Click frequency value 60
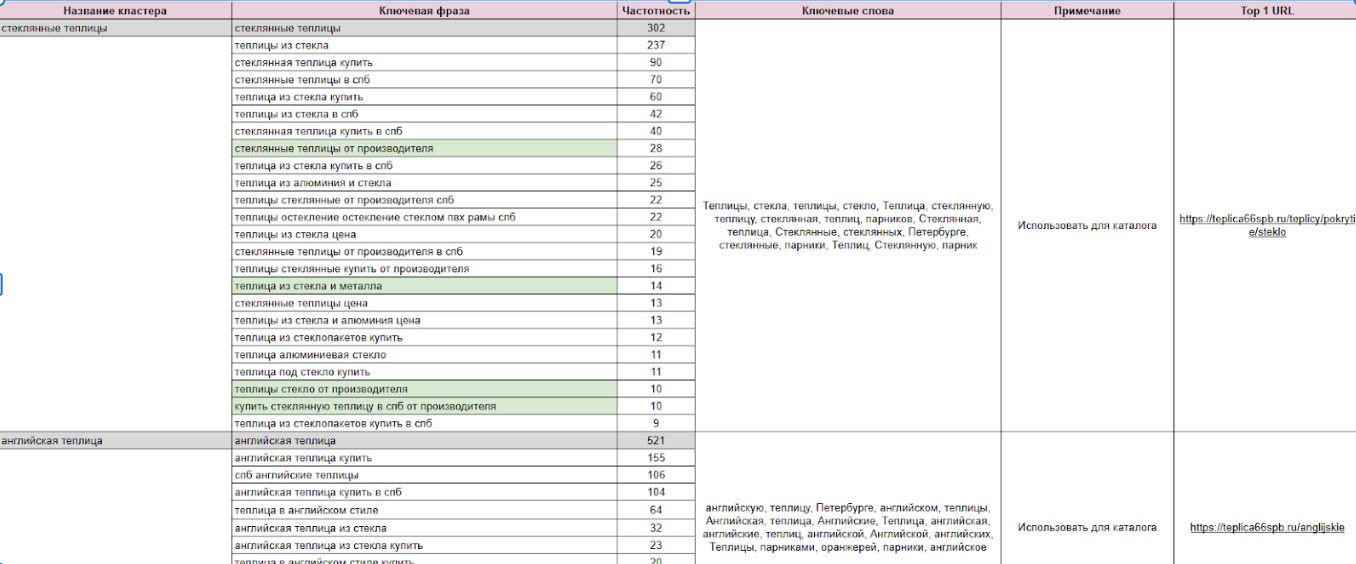1356x564 pixels. tap(656, 97)
